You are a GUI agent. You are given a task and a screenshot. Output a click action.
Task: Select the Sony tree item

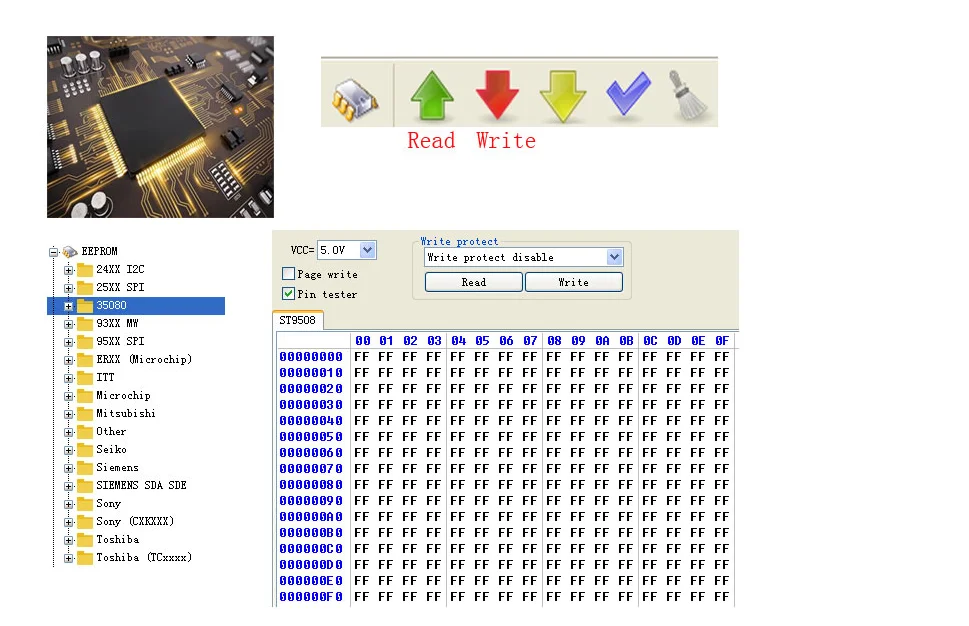(x=109, y=503)
